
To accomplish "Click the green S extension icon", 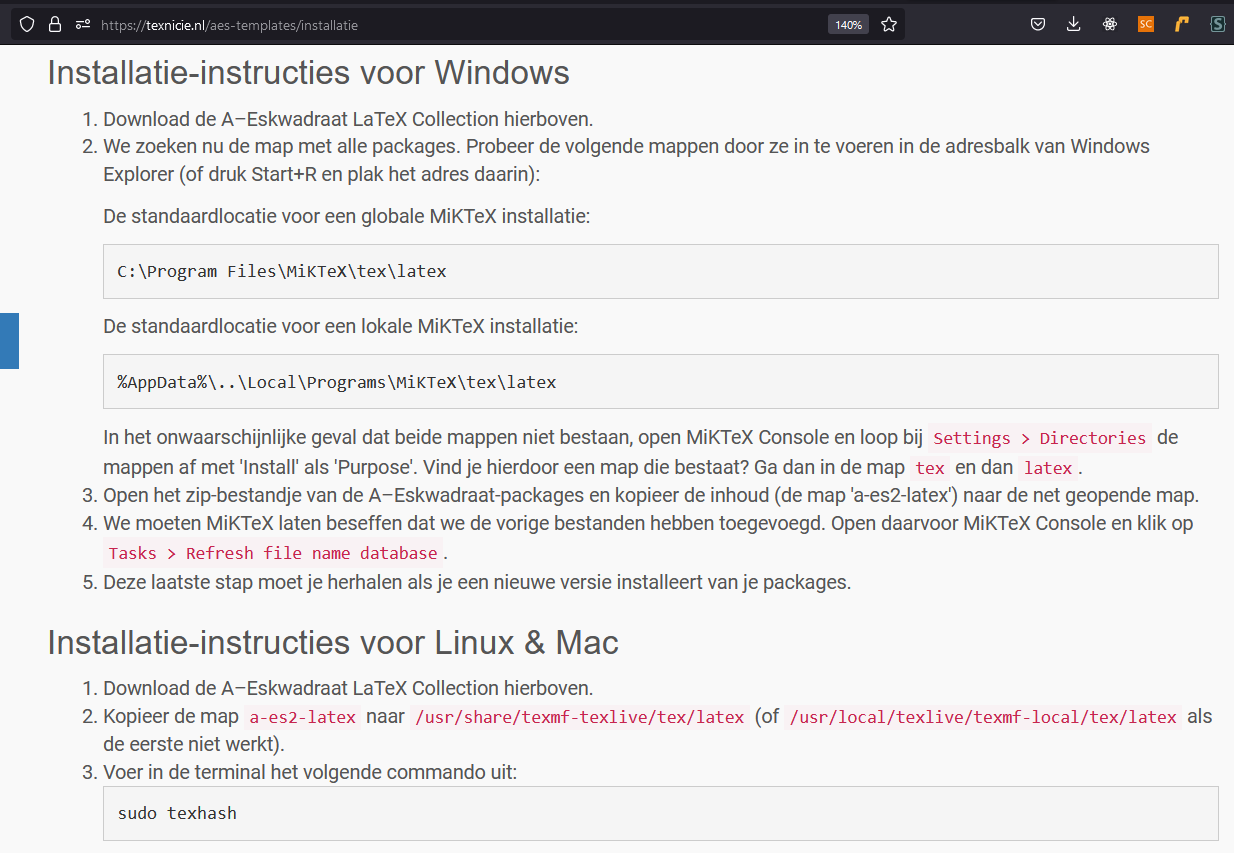I will (1218, 25).
